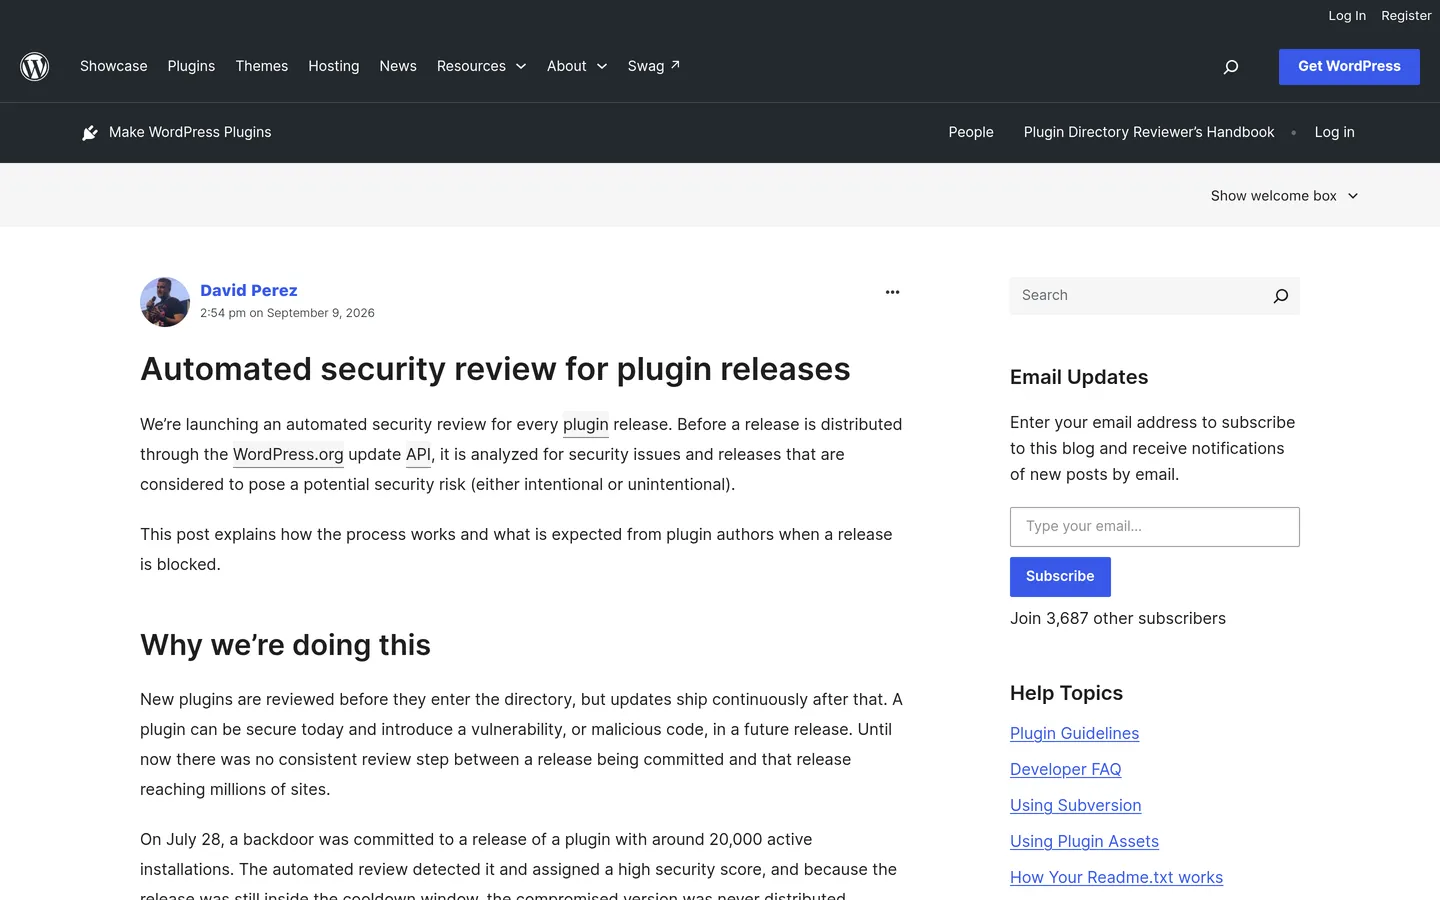Click the WordPress.org glossary term
Image resolution: width=1440 pixels, height=900 pixels.
[x=288, y=454]
